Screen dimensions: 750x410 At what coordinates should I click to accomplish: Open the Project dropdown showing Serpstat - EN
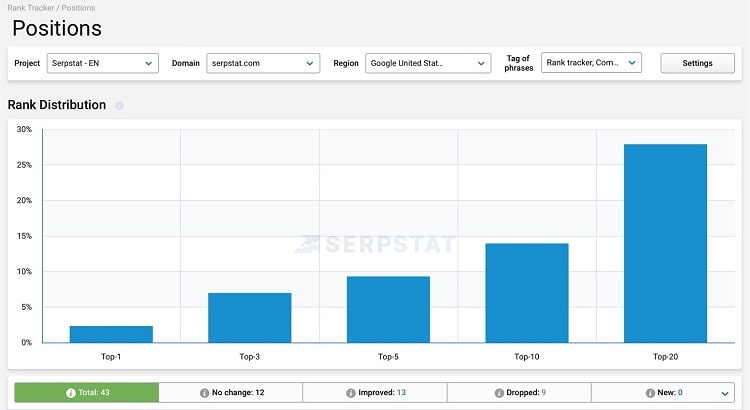pos(102,63)
